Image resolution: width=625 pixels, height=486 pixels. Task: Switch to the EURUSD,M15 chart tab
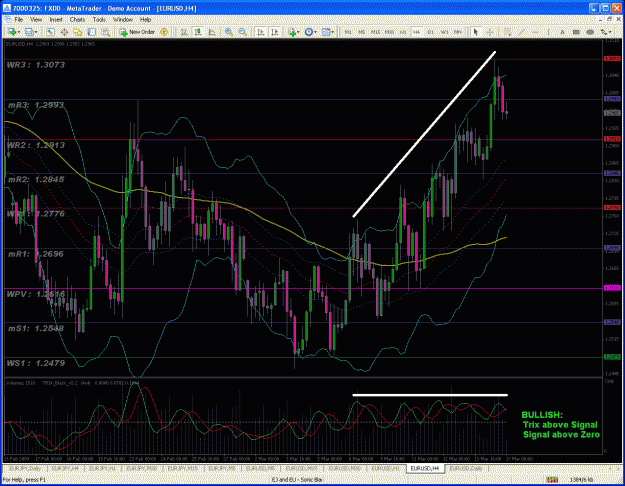(x=302, y=468)
